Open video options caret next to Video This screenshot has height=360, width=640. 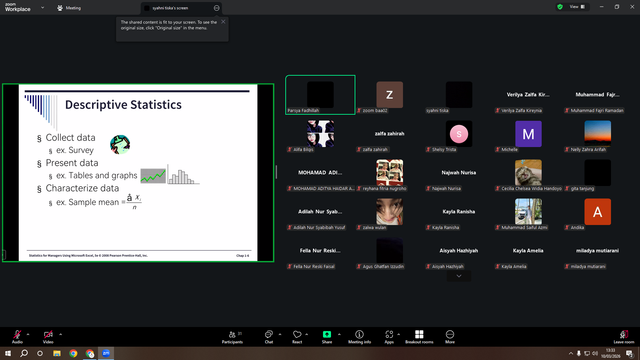60,334
